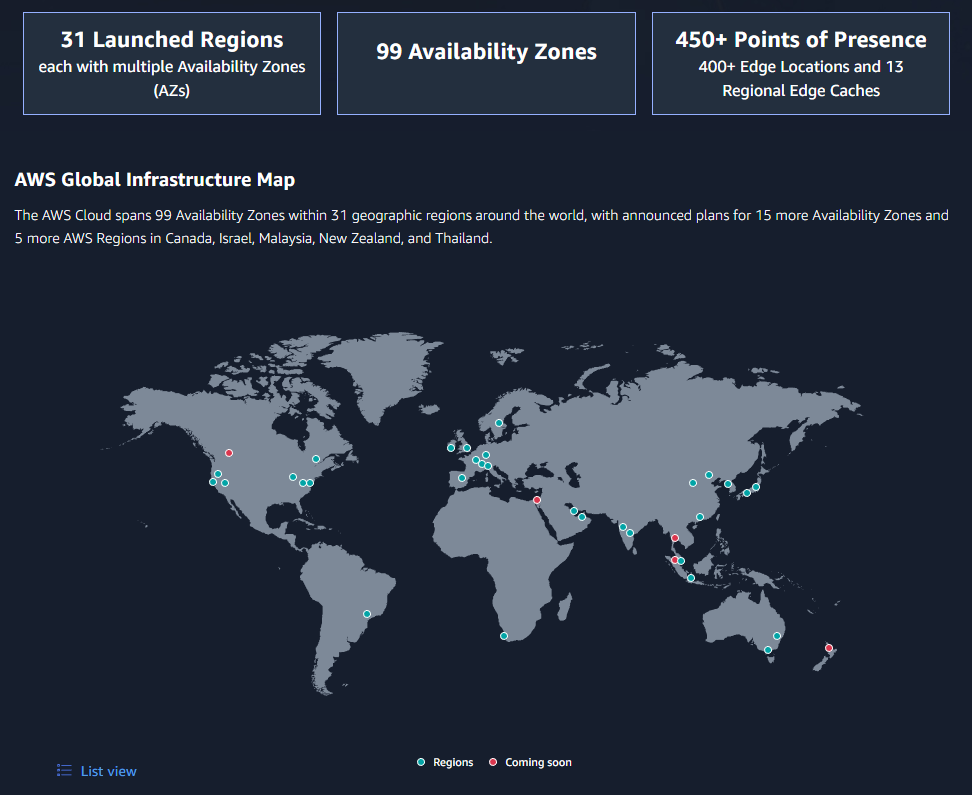
Task: Open the 99 Availability Zones card
Action: point(487,63)
